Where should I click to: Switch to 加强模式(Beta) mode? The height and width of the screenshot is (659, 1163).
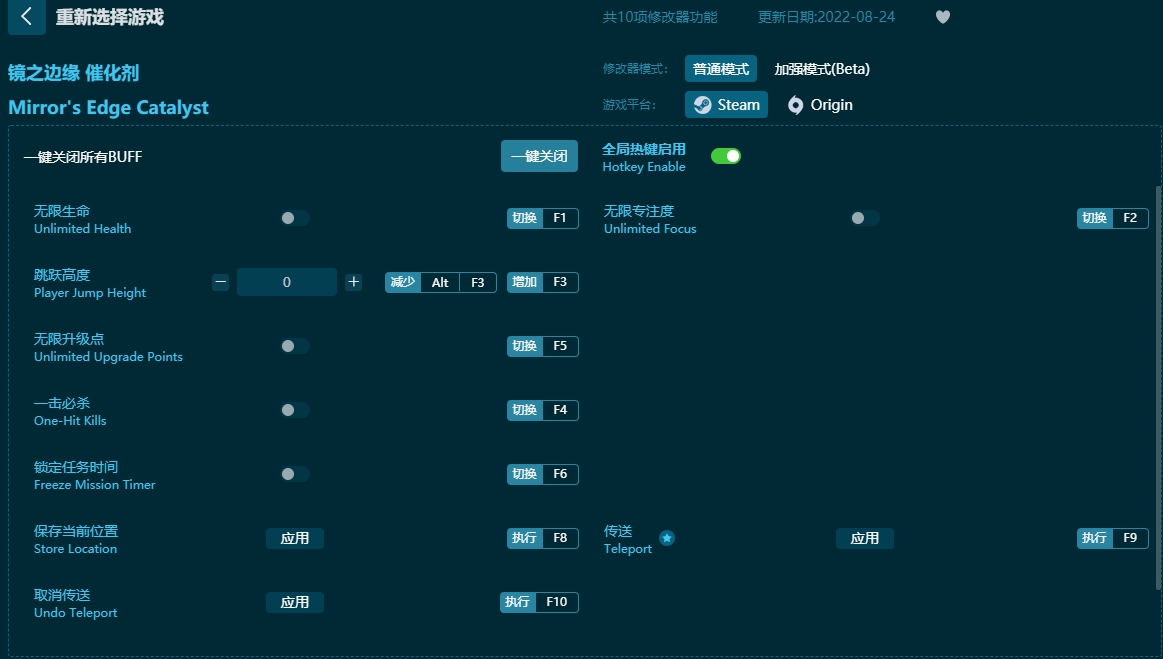pyautogui.click(x=822, y=69)
